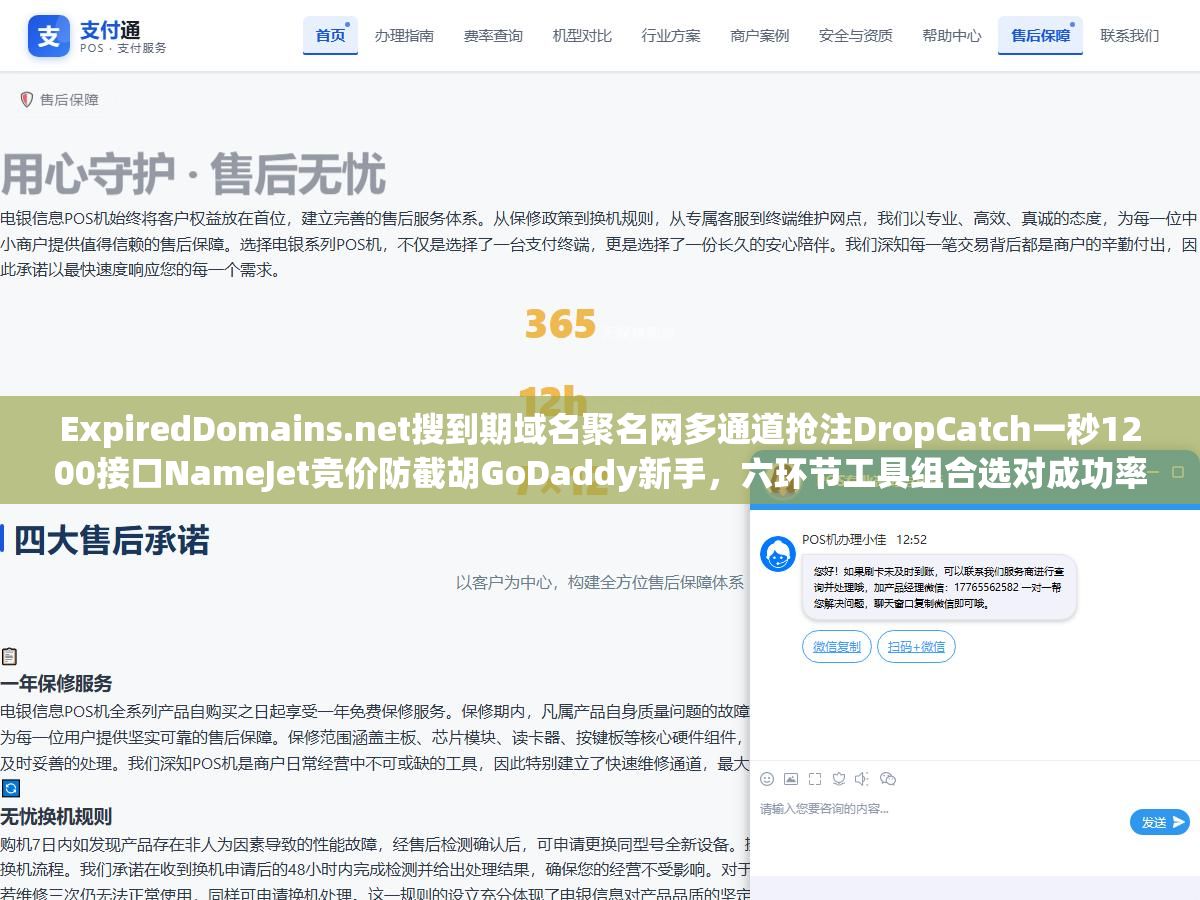The image size is (1200, 900).
Task: Click the 小佳 agent avatar
Action: coord(778,554)
